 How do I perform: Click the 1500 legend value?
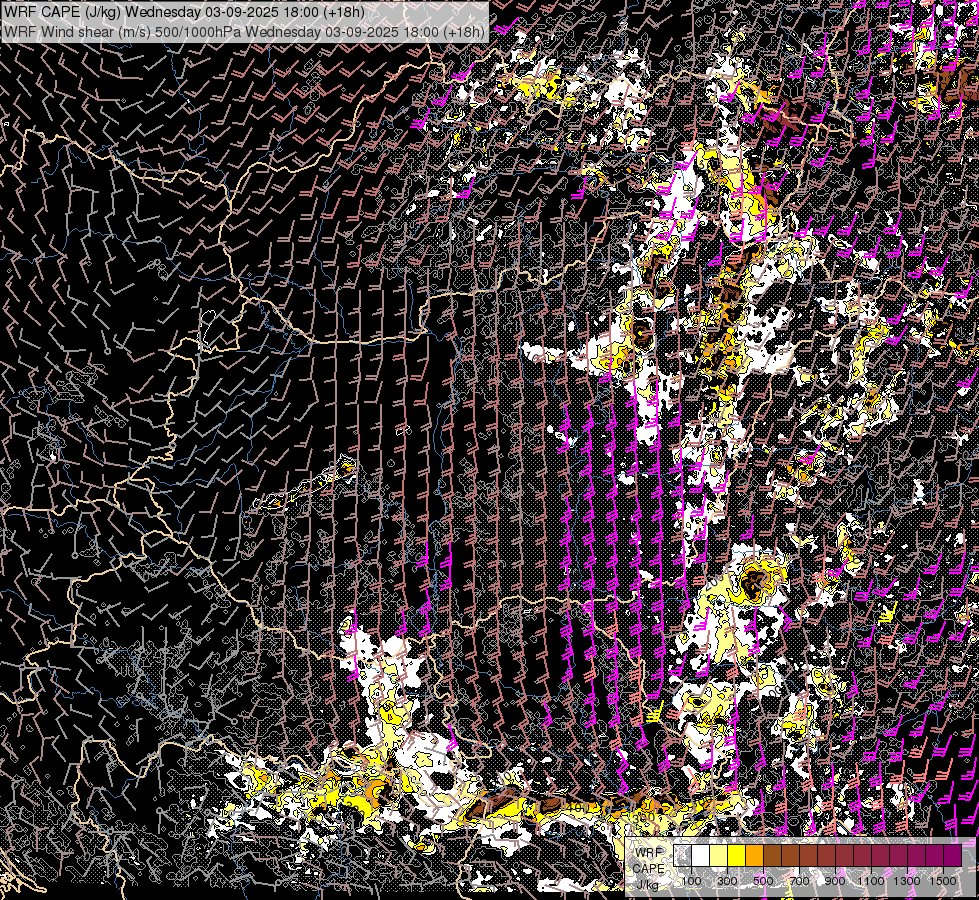(x=943, y=881)
